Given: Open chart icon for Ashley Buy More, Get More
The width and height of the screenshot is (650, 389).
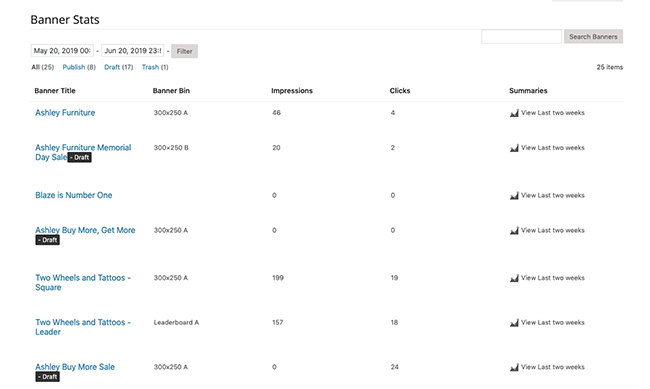Looking at the screenshot, I should [514, 231].
